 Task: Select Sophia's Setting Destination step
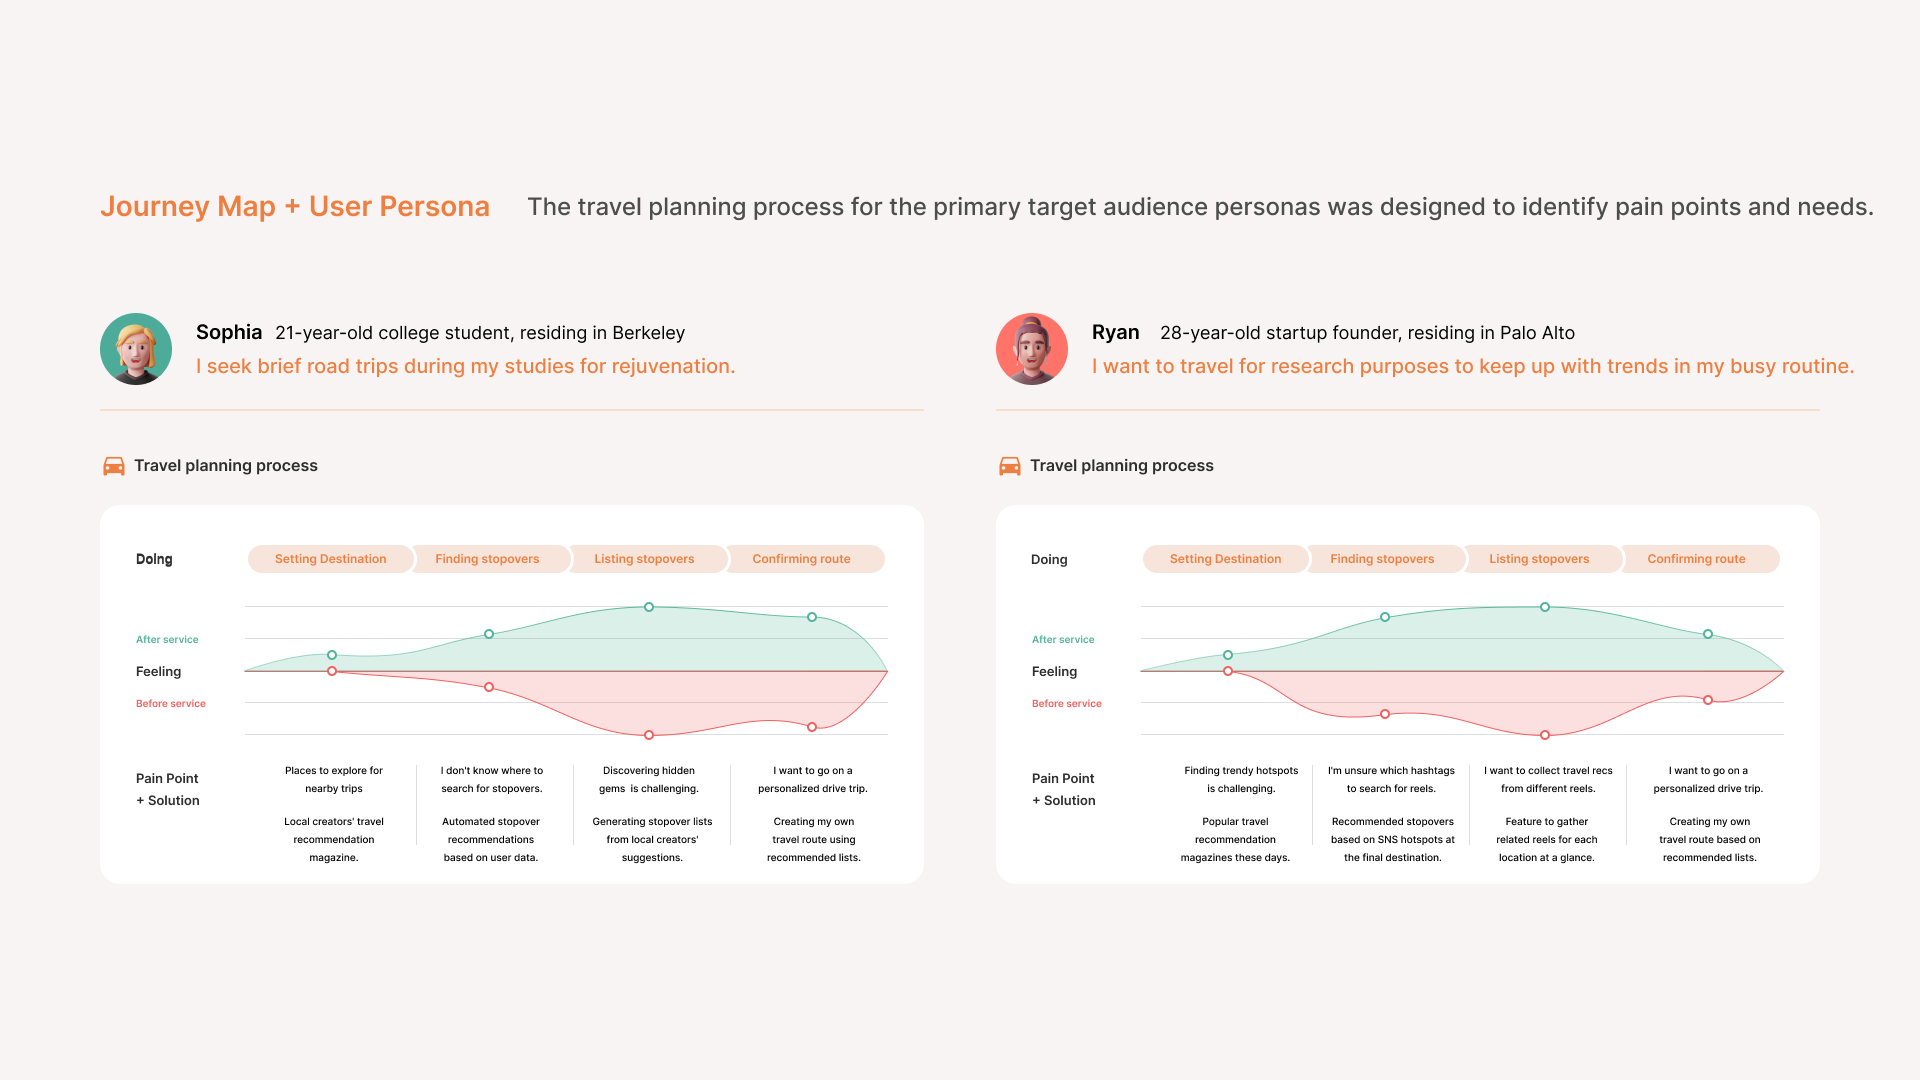(330, 559)
